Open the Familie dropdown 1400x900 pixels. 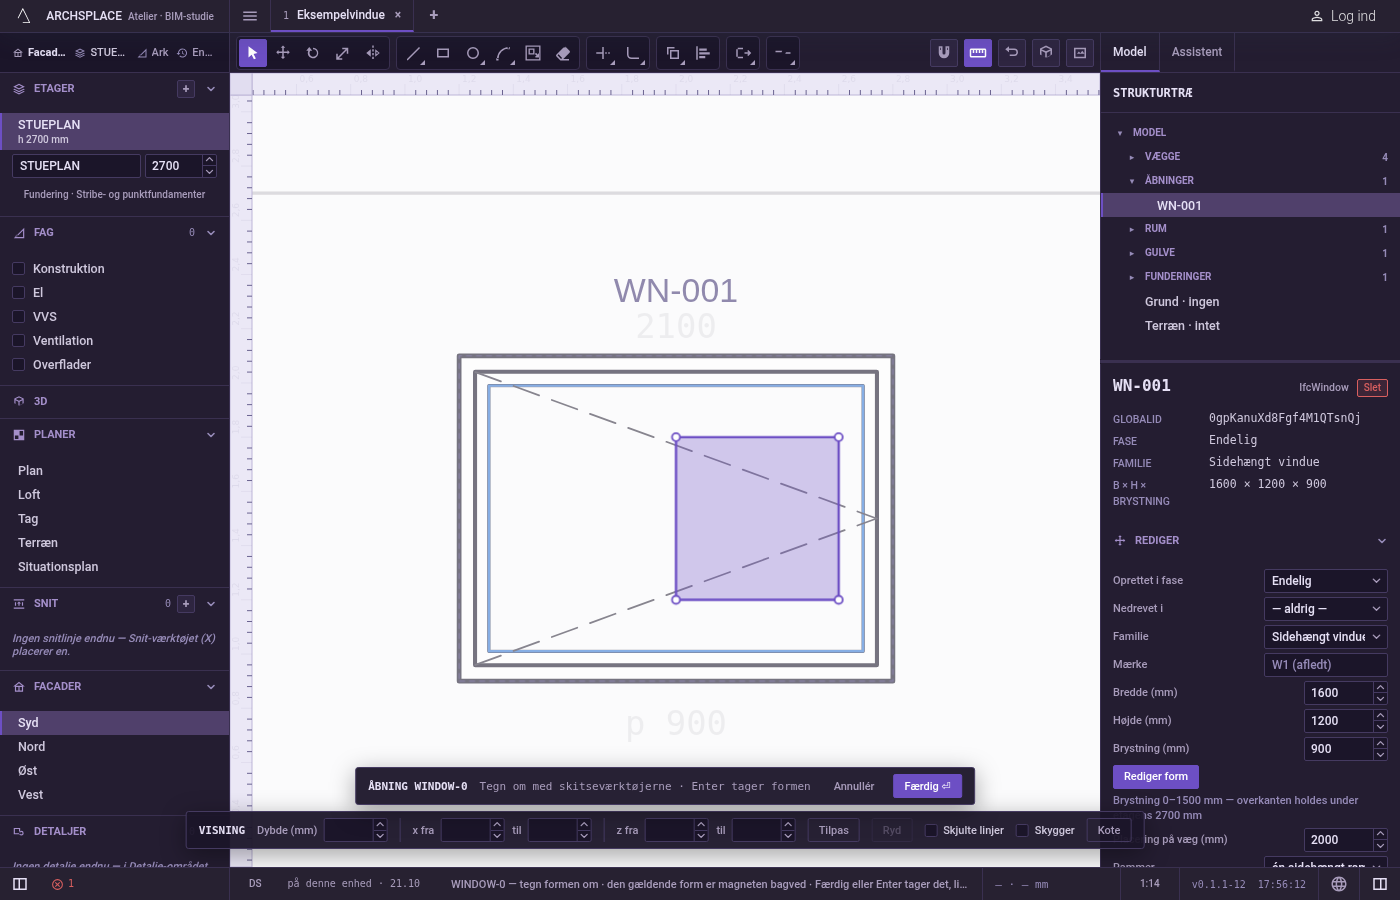coord(1326,637)
